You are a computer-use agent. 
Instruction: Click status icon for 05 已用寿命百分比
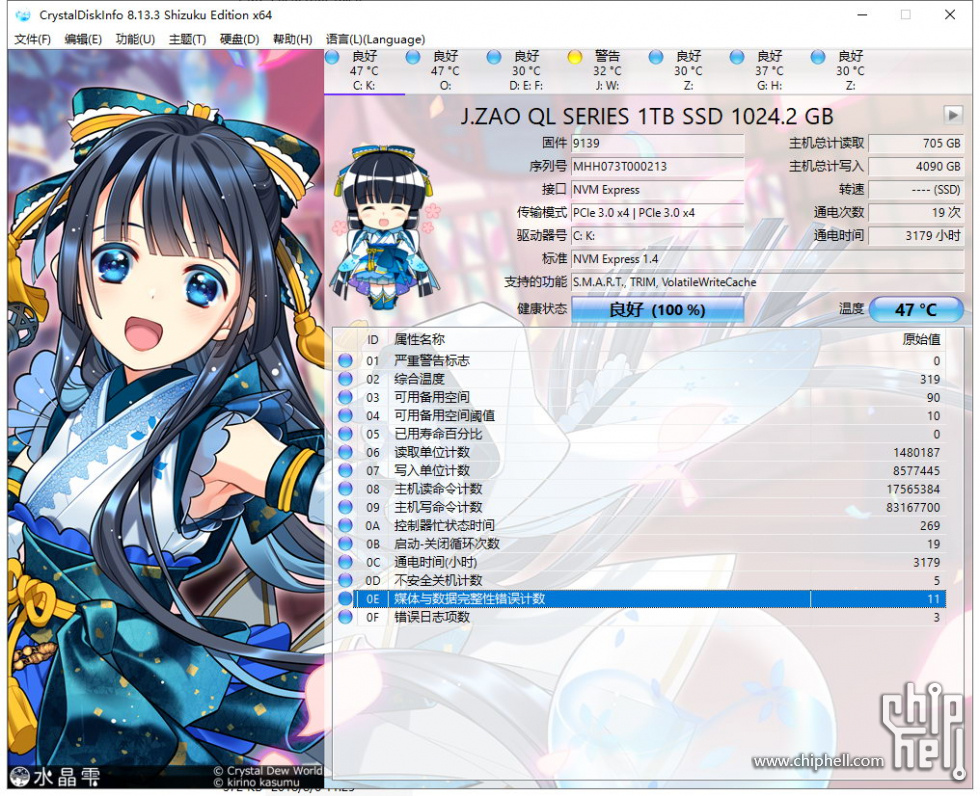[x=345, y=434]
